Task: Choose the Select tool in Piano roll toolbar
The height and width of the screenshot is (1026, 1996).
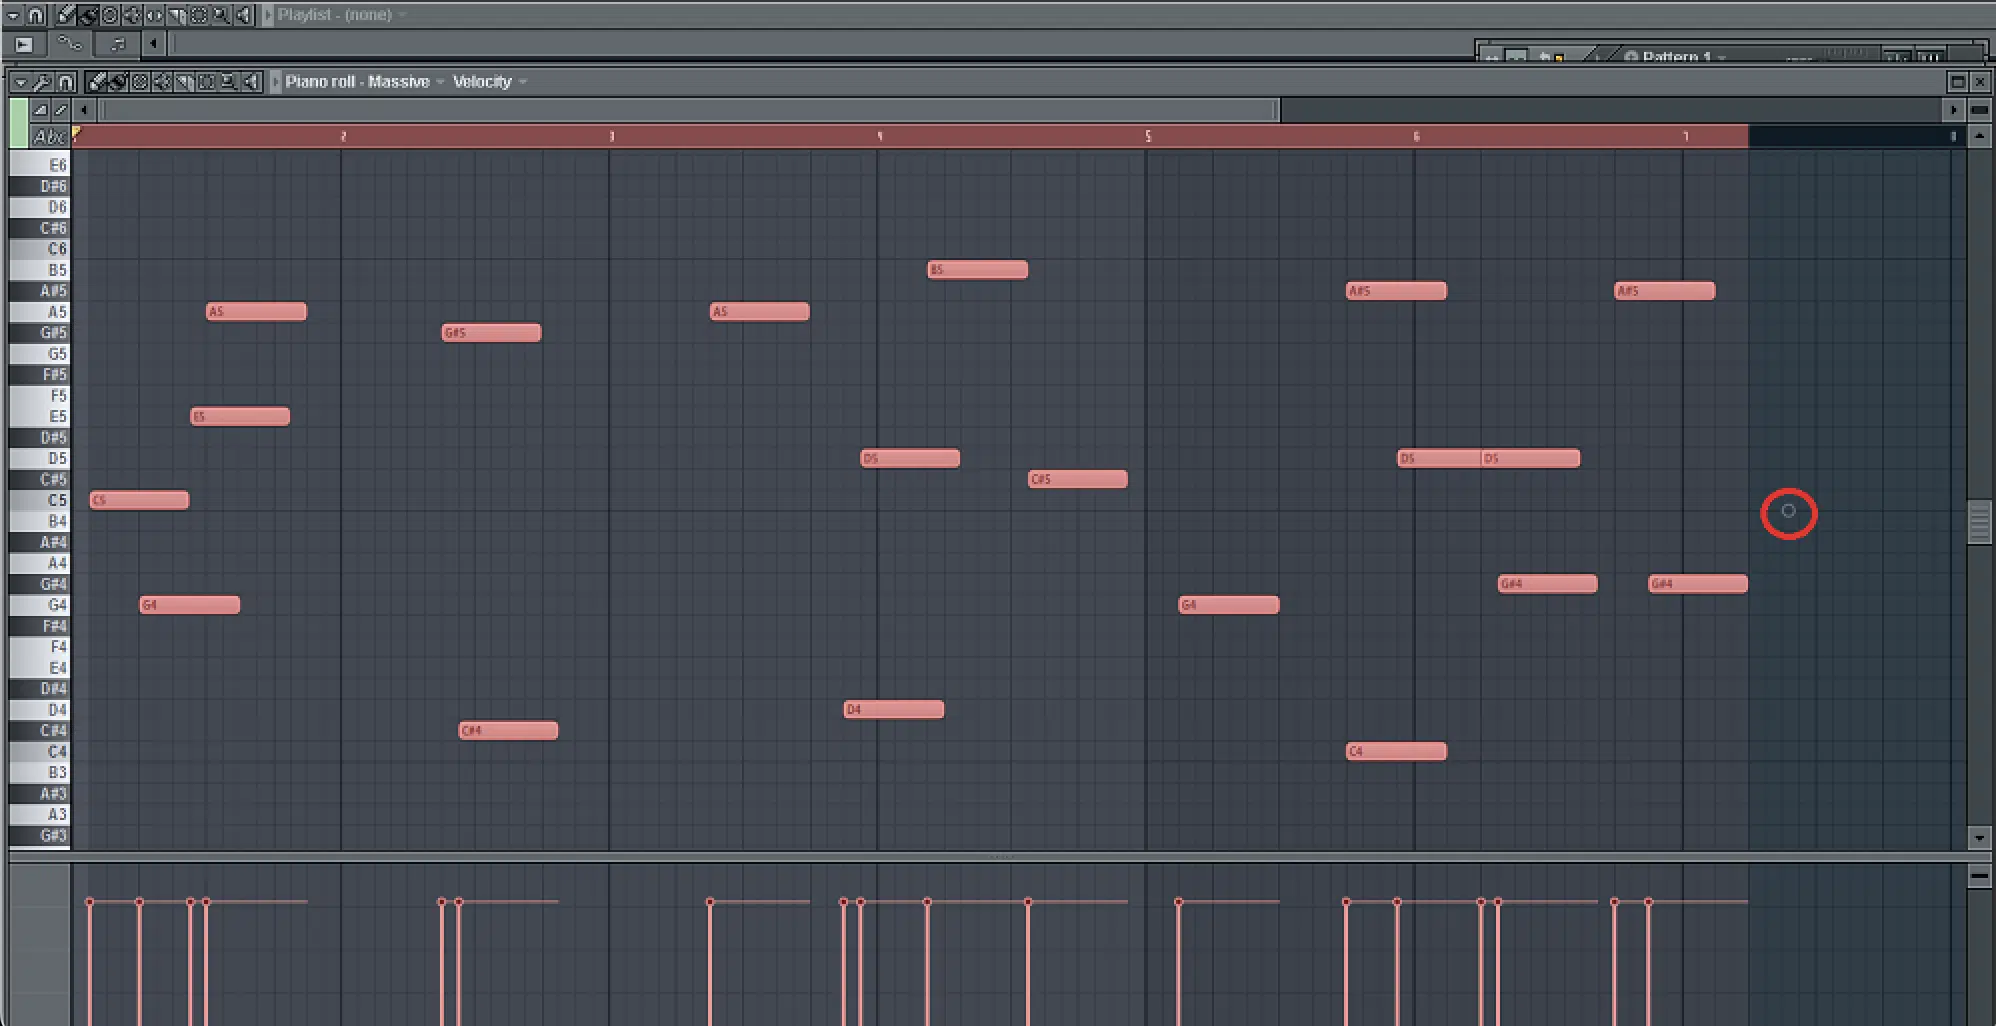Action: point(206,81)
